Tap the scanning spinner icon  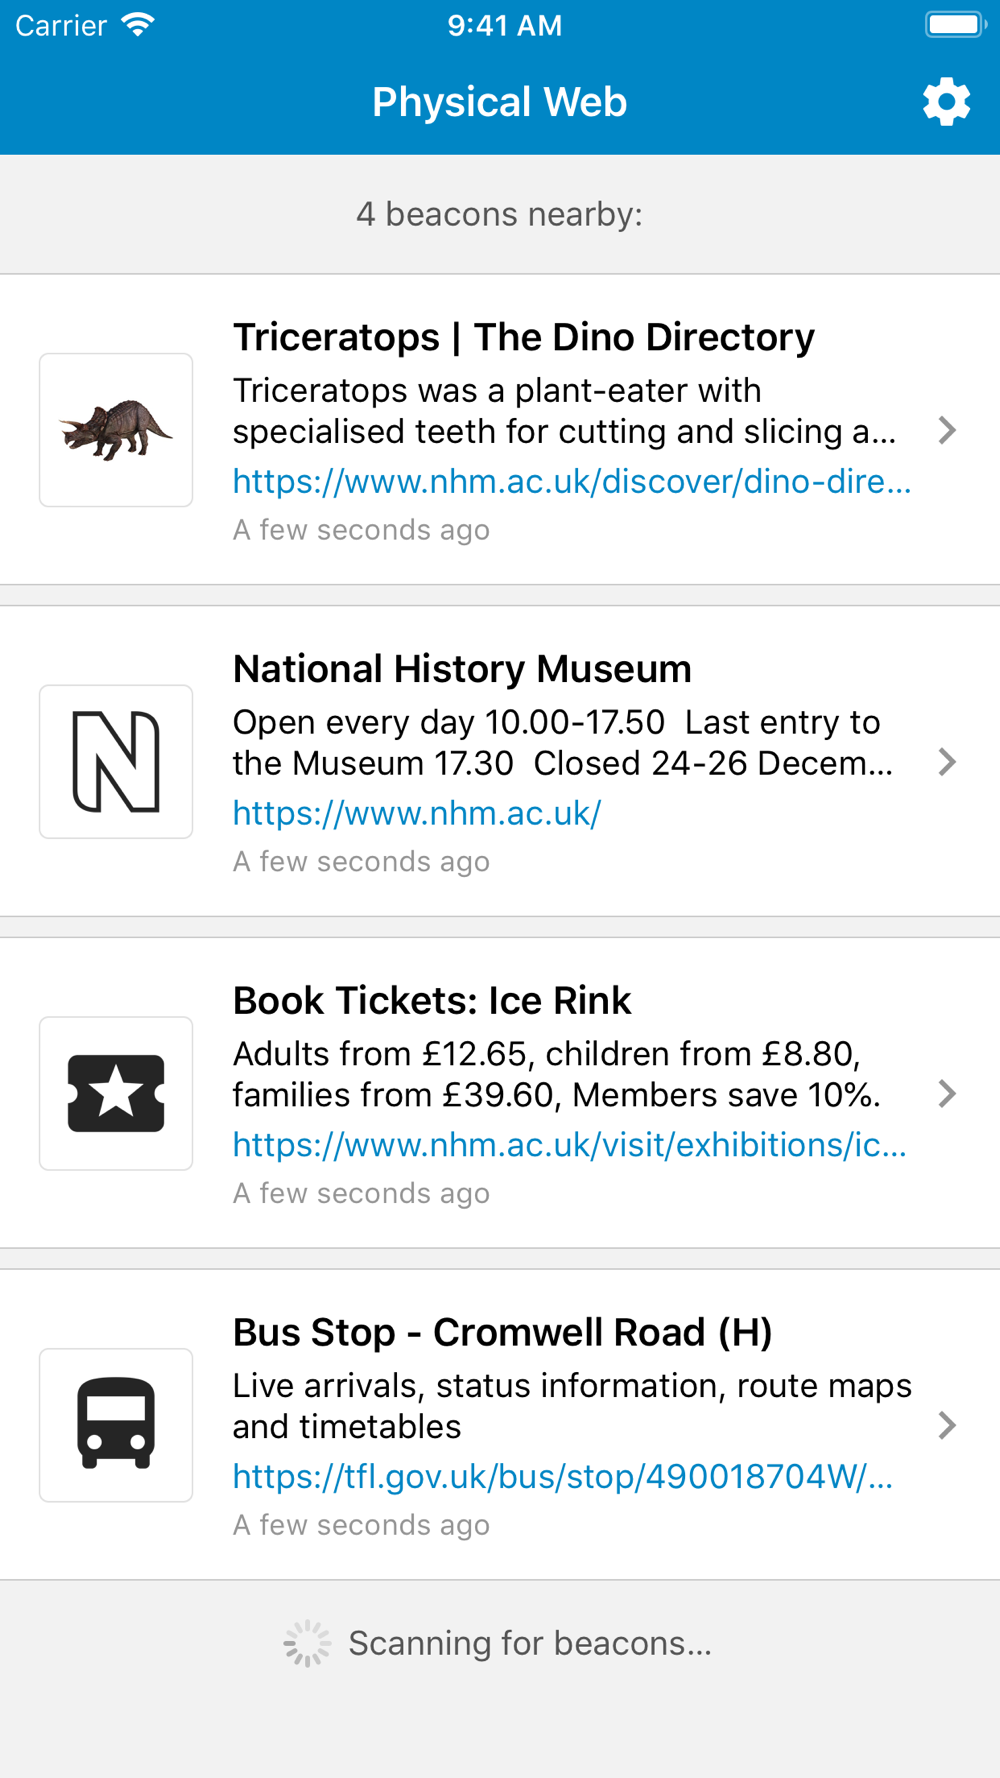tap(307, 1643)
